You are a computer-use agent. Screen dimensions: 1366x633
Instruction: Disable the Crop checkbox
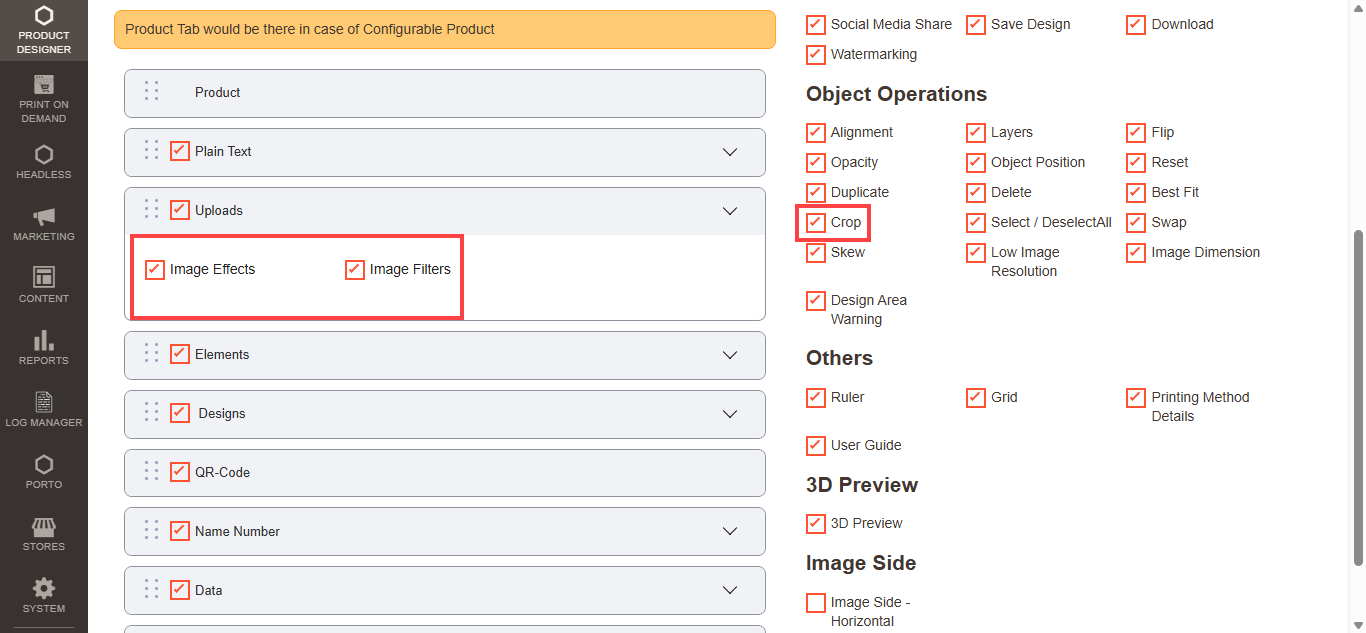tap(816, 222)
